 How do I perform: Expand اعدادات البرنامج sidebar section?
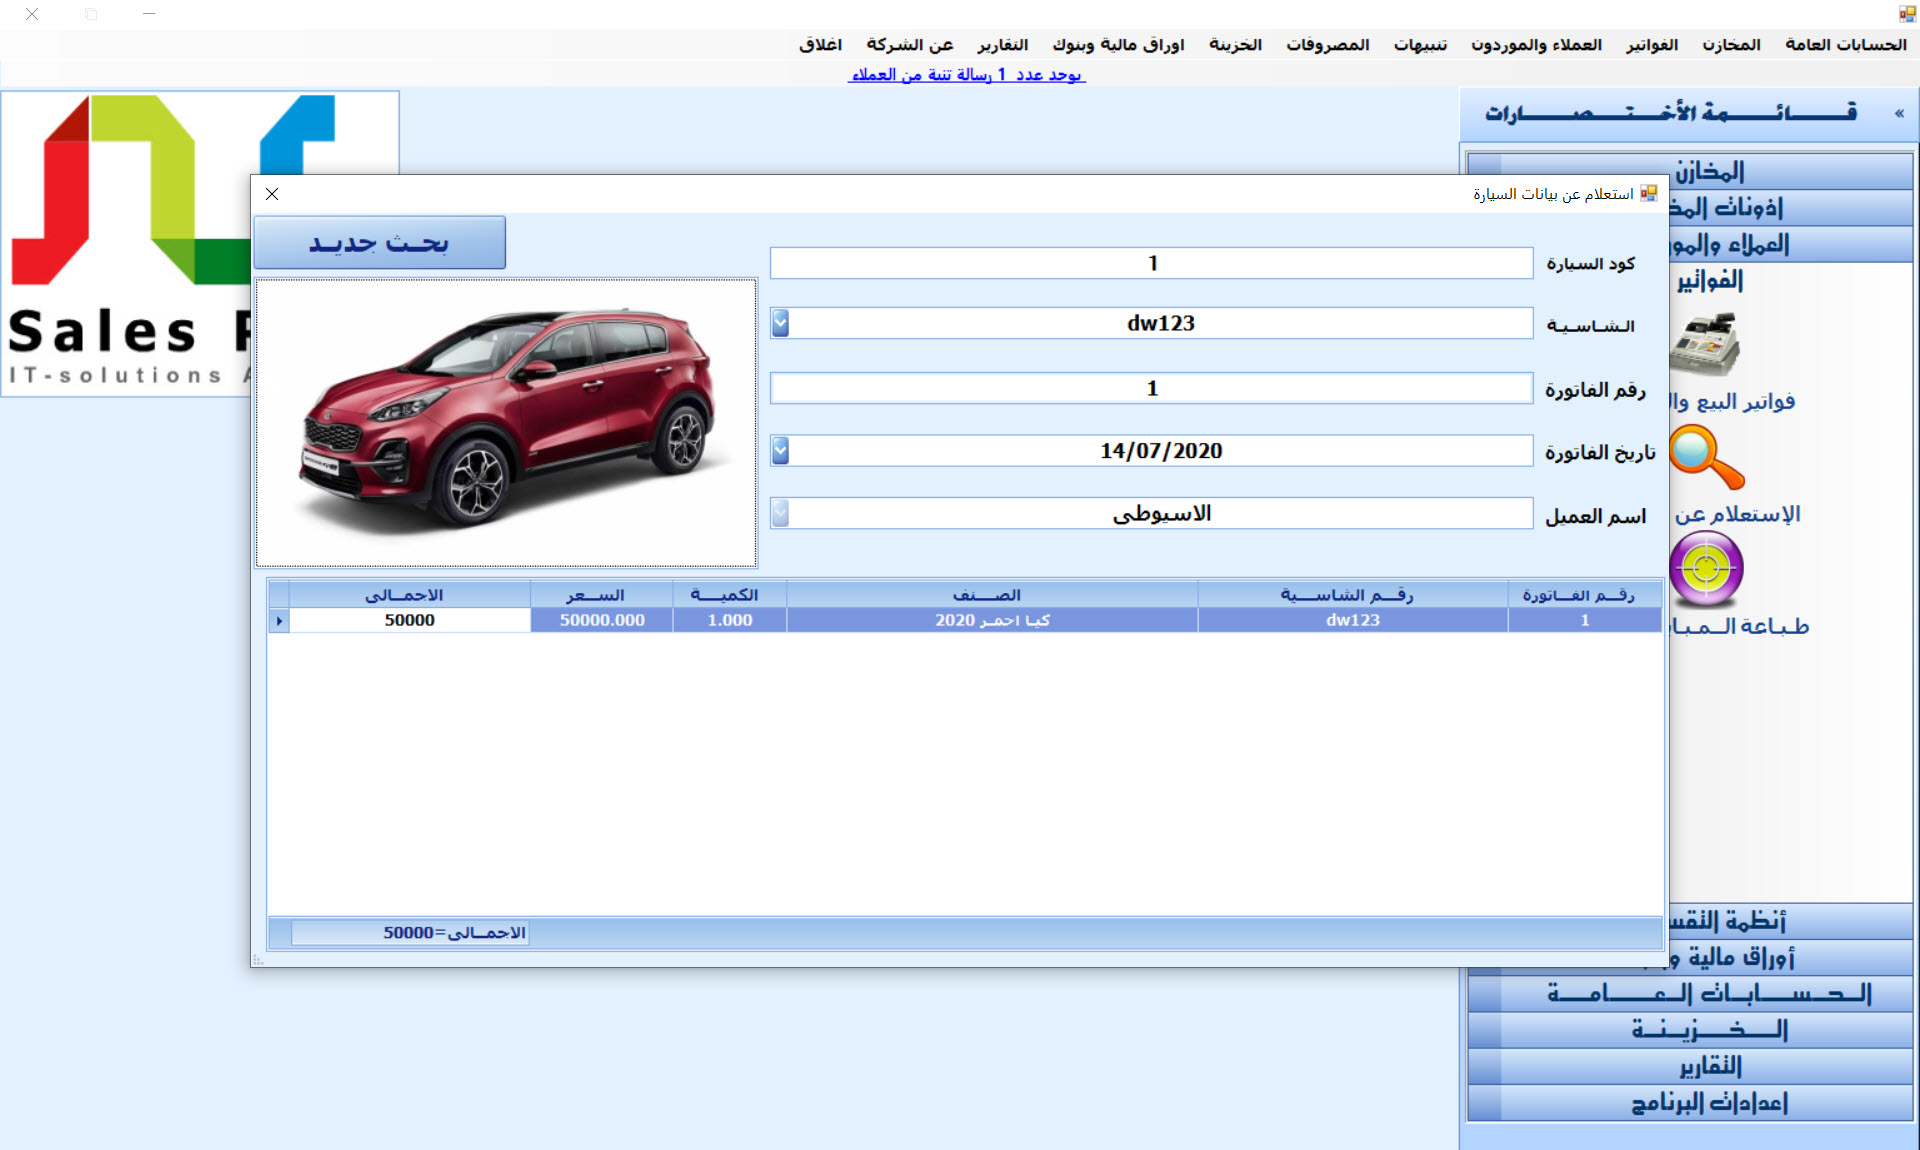(1708, 1102)
